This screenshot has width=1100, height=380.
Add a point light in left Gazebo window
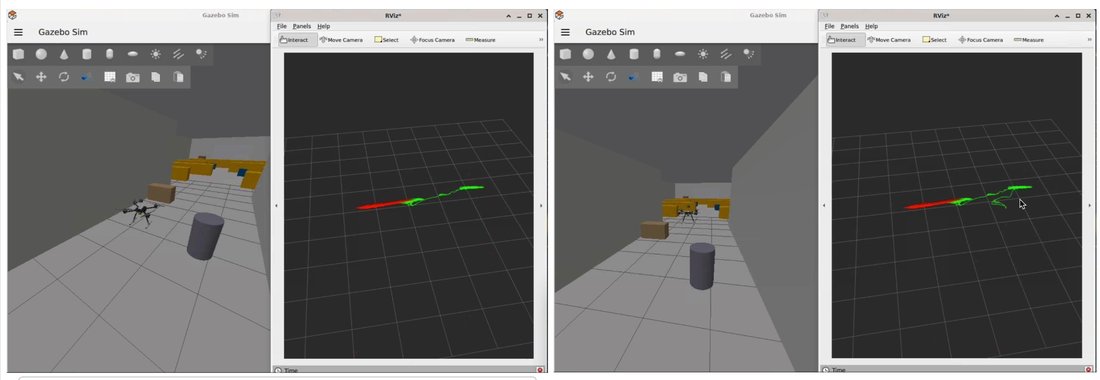(155, 54)
